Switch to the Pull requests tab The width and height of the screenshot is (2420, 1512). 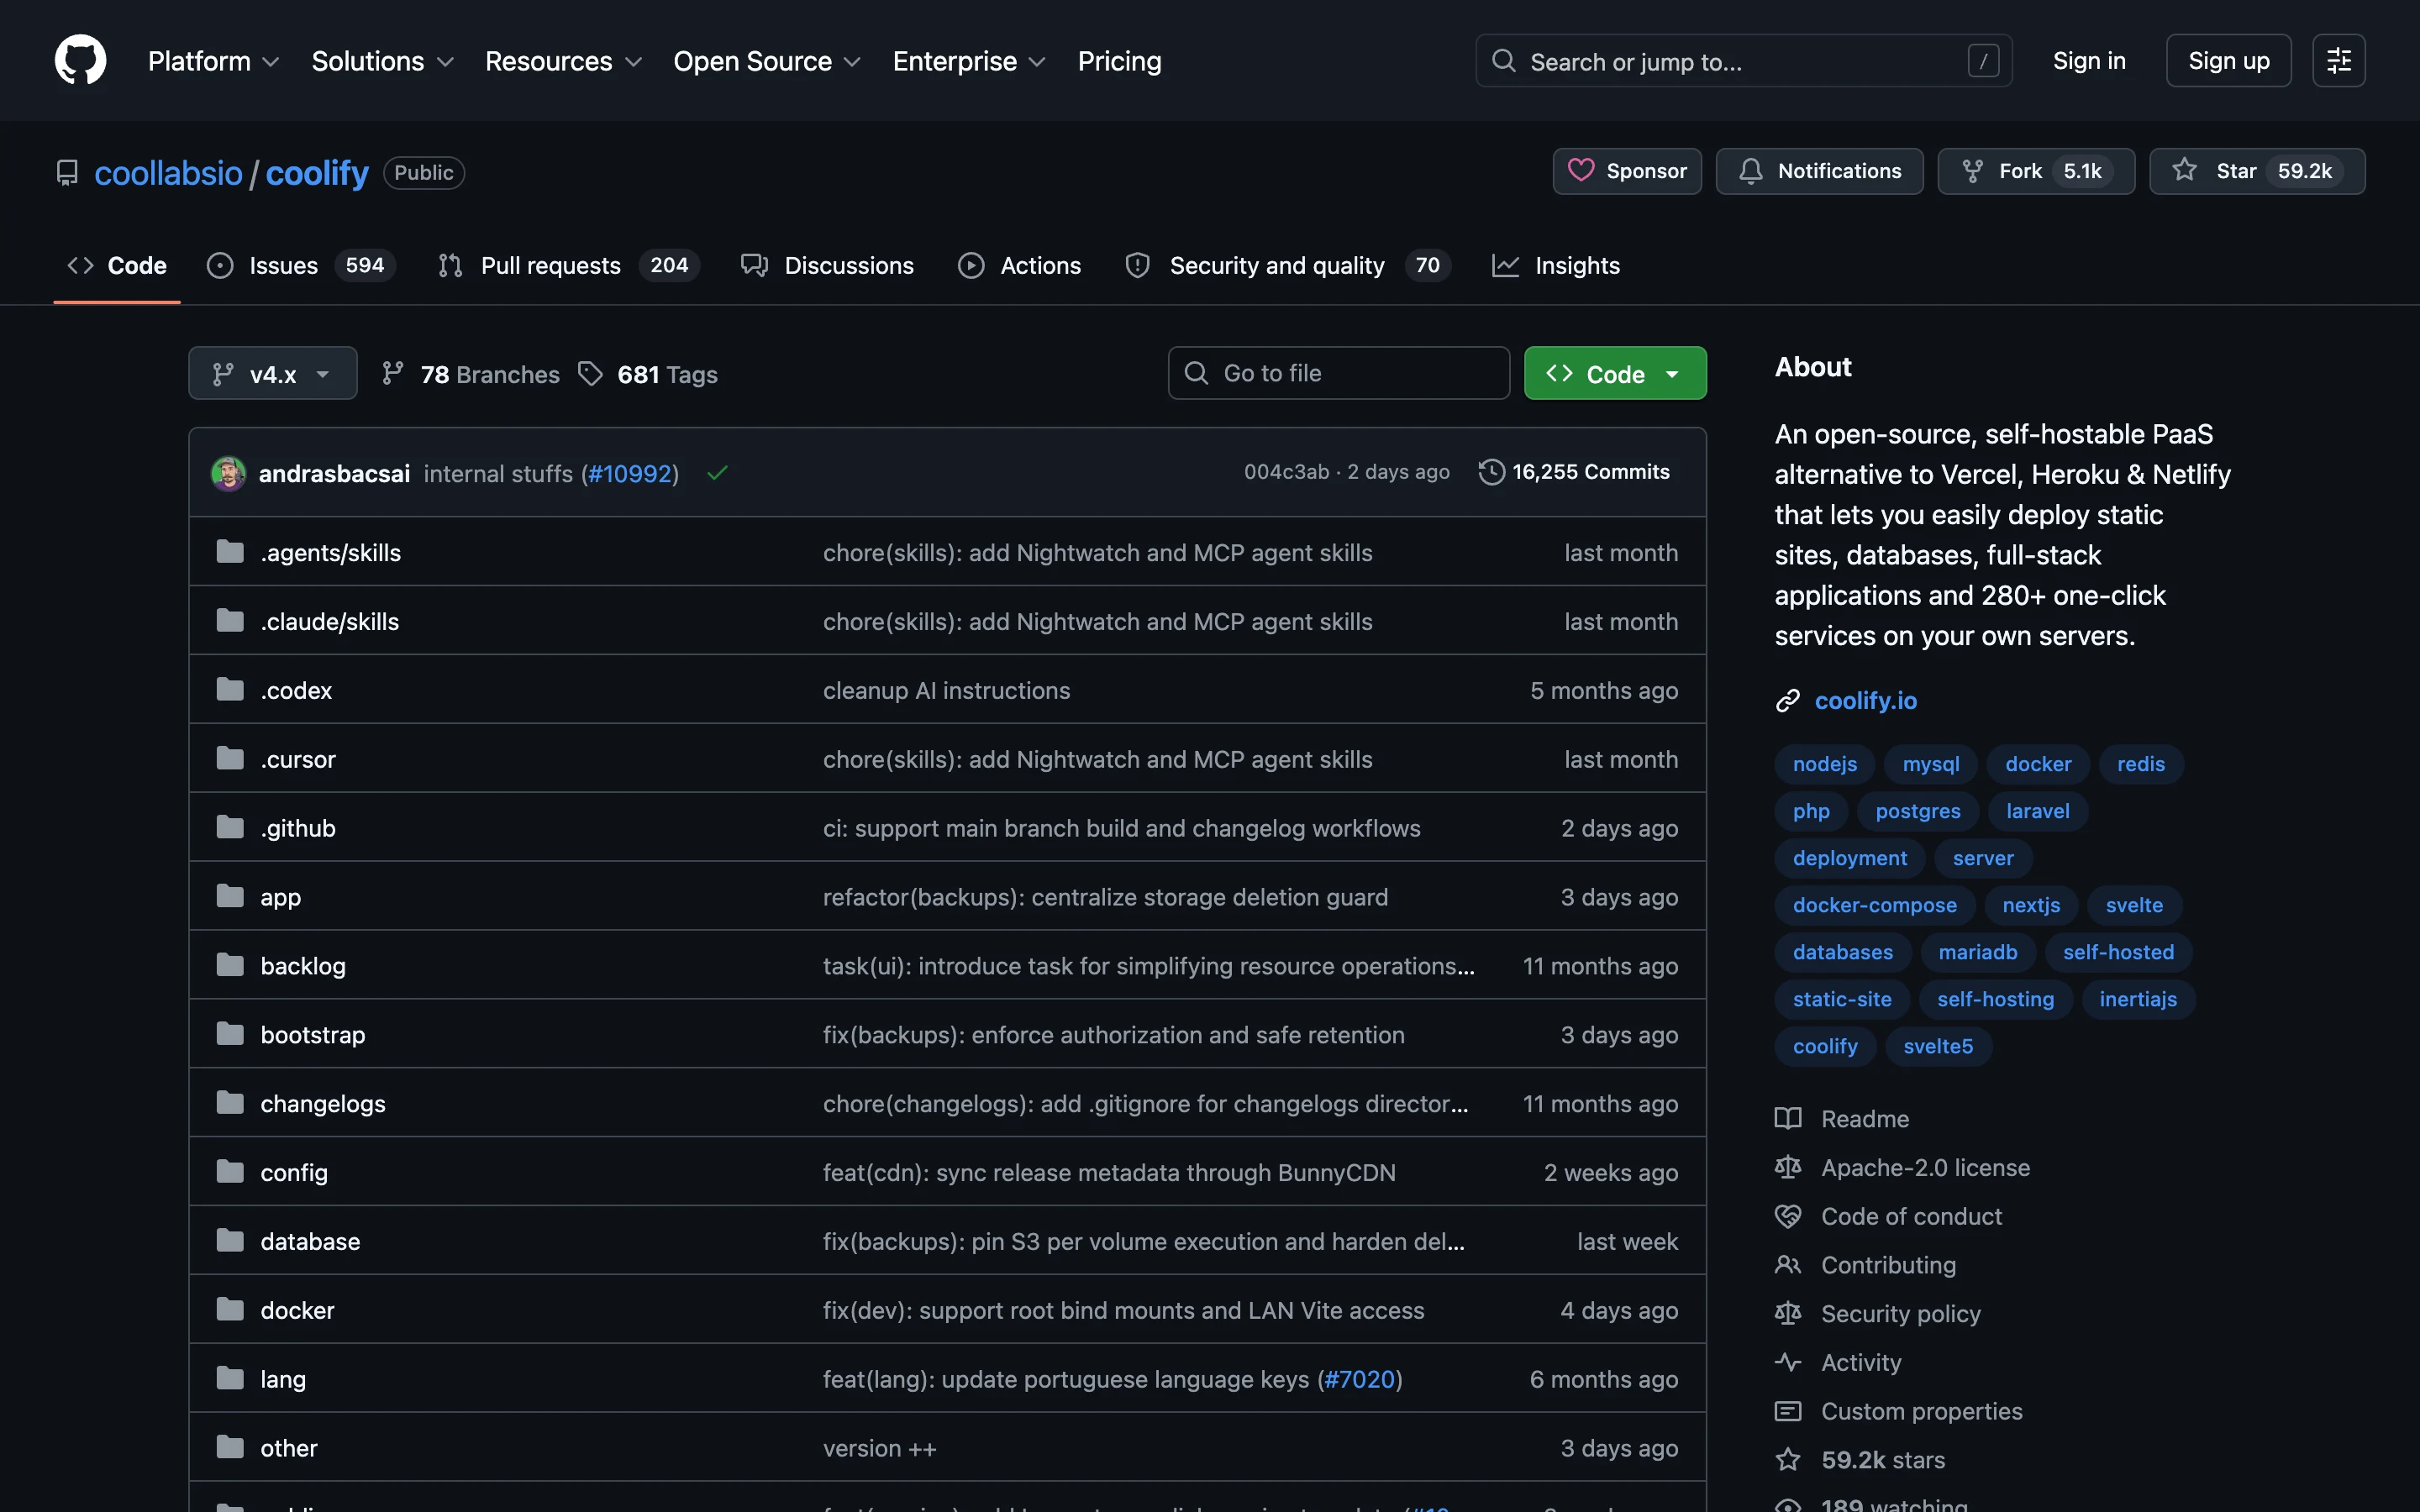(569, 265)
